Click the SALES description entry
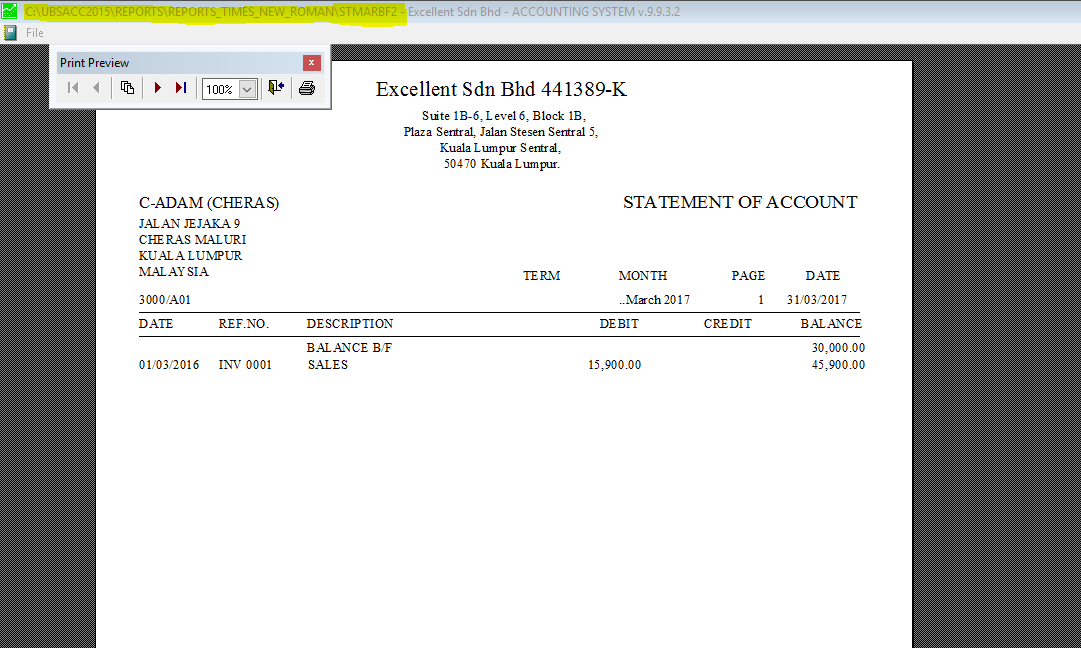Image resolution: width=1081 pixels, height=648 pixels. [x=327, y=365]
